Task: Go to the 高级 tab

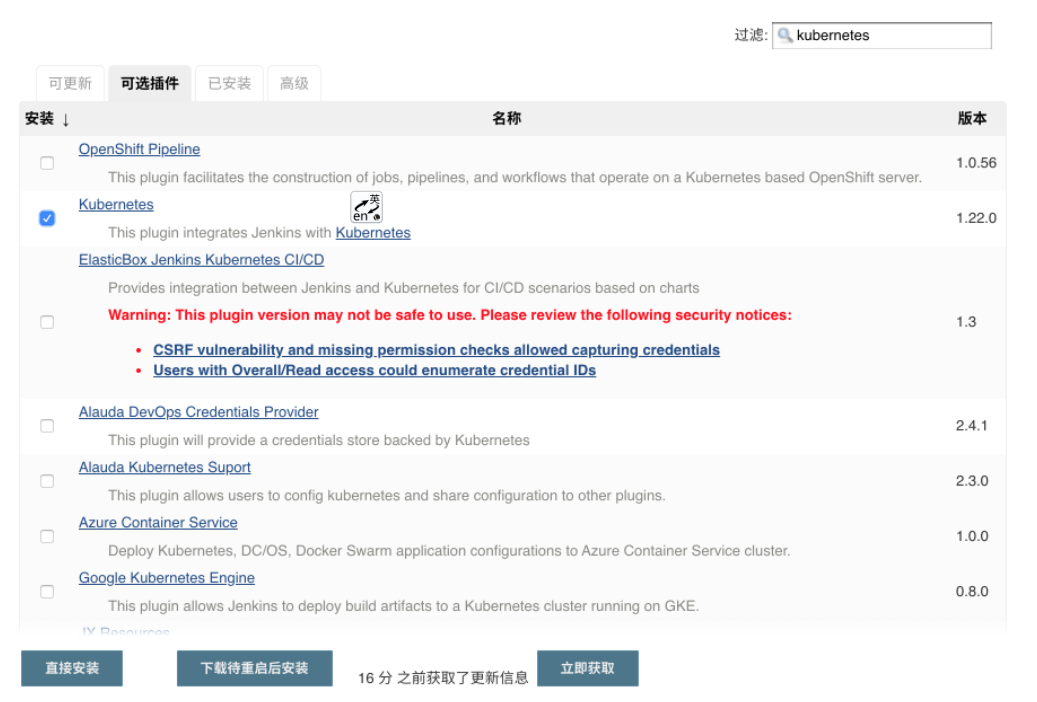Action: coord(294,83)
